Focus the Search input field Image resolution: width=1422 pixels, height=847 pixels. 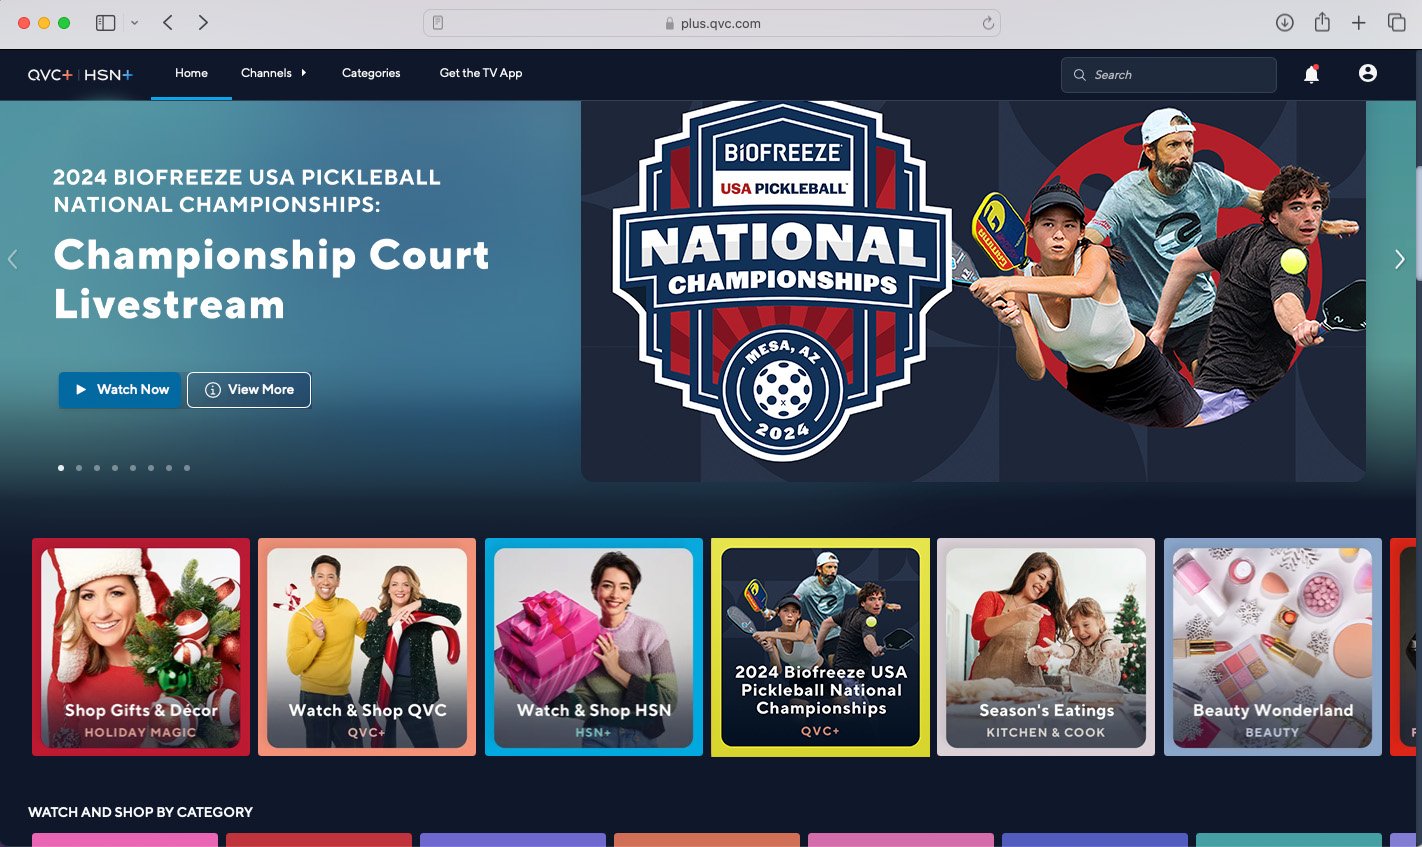click(x=1168, y=75)
